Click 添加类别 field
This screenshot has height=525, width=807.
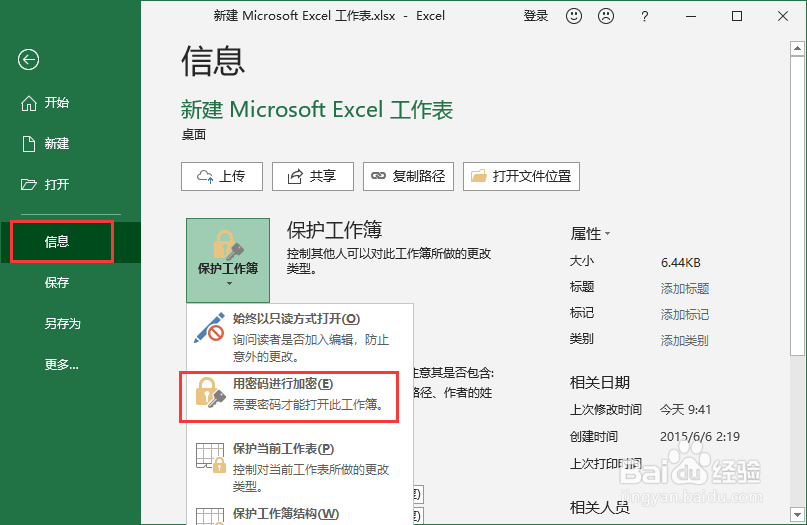[x=685, y=341]
